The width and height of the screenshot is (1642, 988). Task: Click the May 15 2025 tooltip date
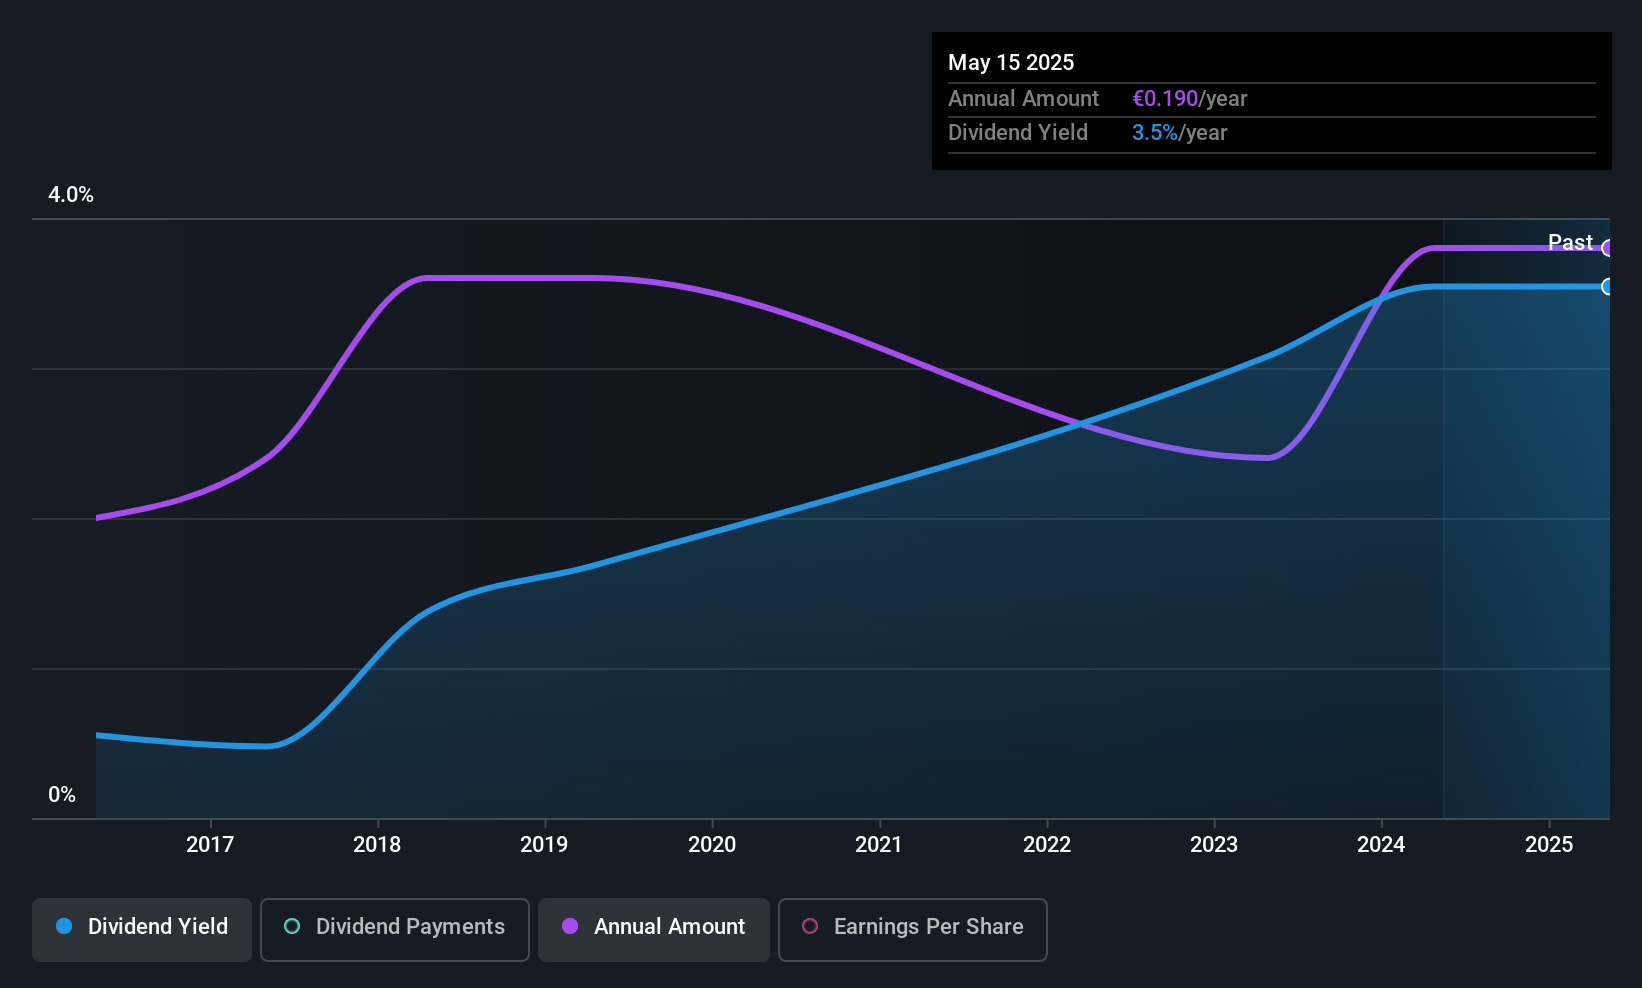click(1011, 63)
